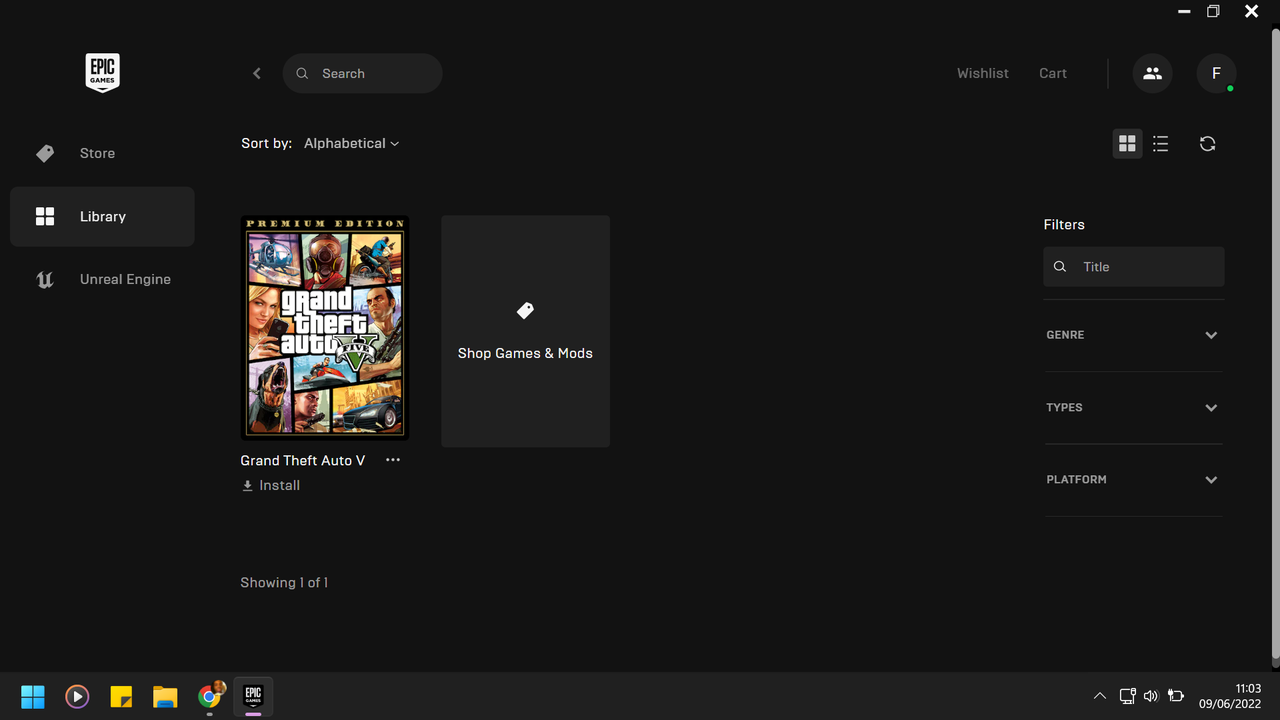Show hidden system tray icons
The width and height of the screenshot is (1280, 720).
click(x=1099, y=696)
